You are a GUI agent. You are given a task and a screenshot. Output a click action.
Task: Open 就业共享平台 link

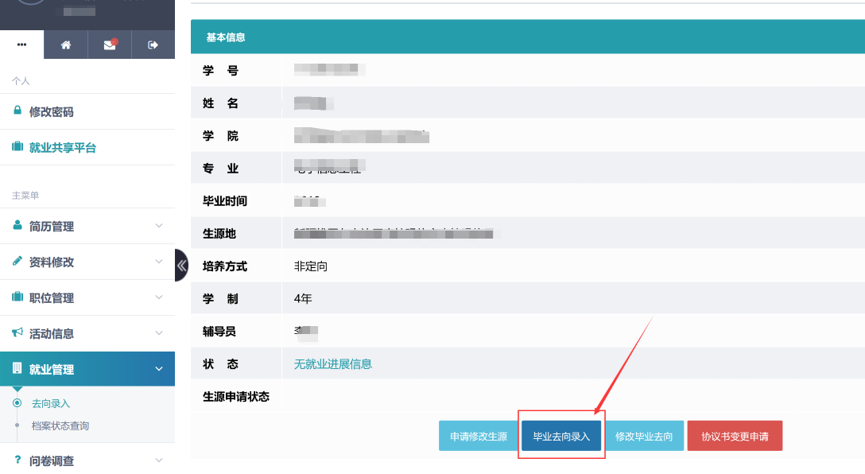tap(62, 148)
